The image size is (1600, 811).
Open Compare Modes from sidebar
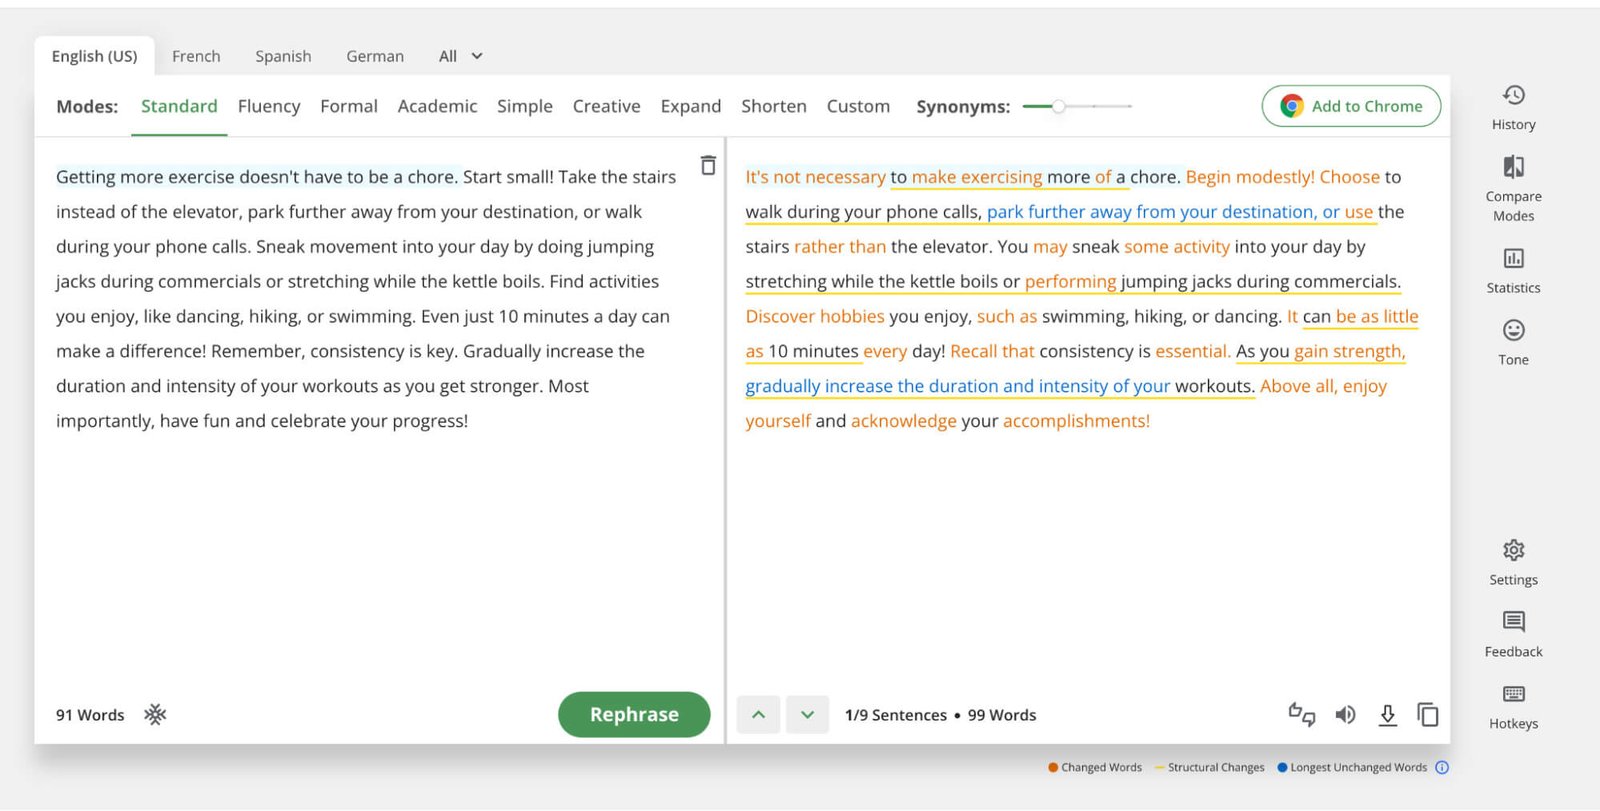click(x=1513, y=167)
